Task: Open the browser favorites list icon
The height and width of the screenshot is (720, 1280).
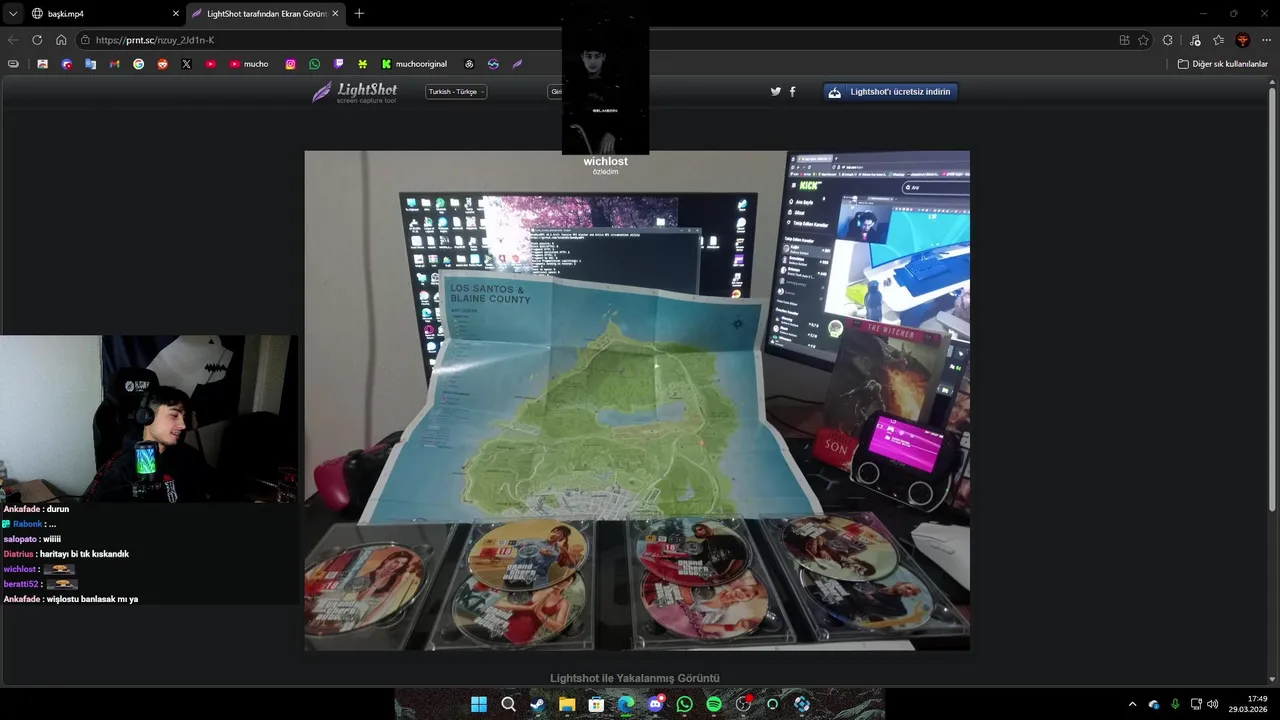Action: point(1218,40)
